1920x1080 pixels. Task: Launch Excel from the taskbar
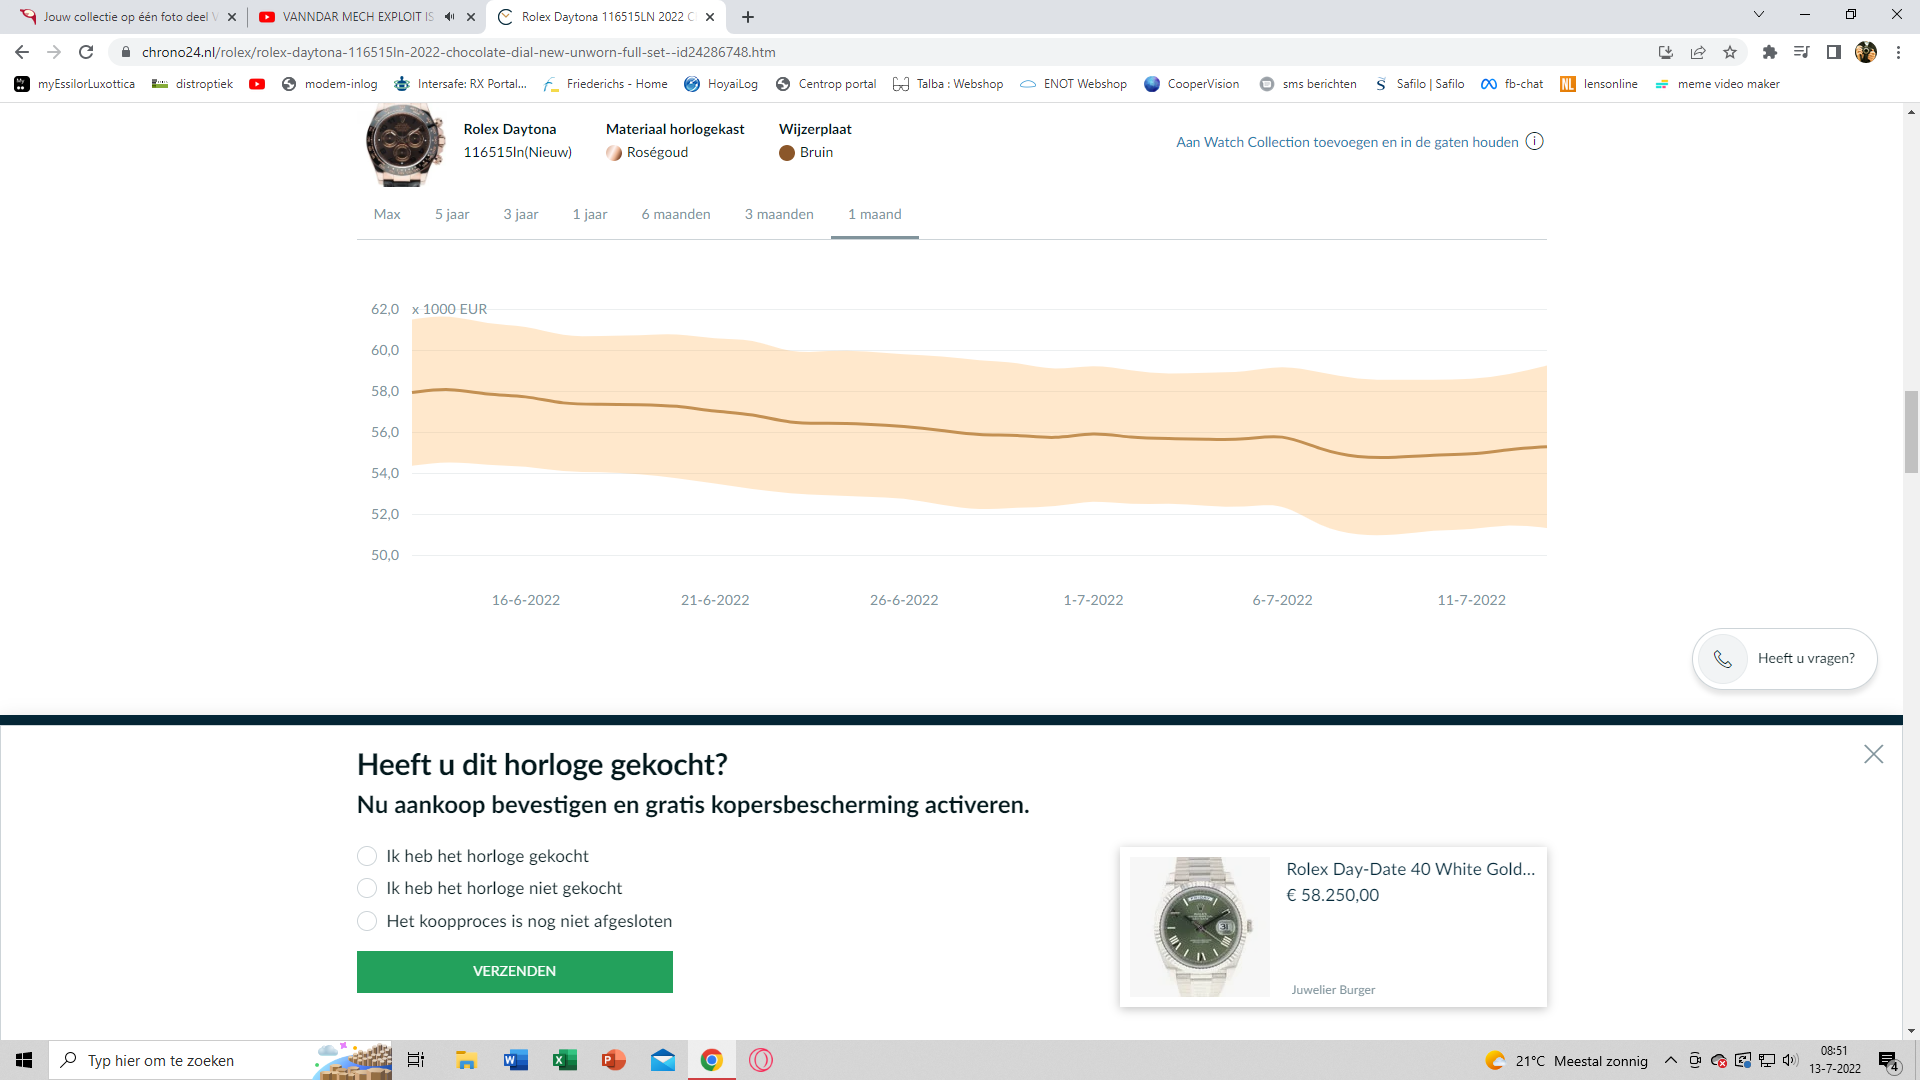click(x=564, y=1060)
